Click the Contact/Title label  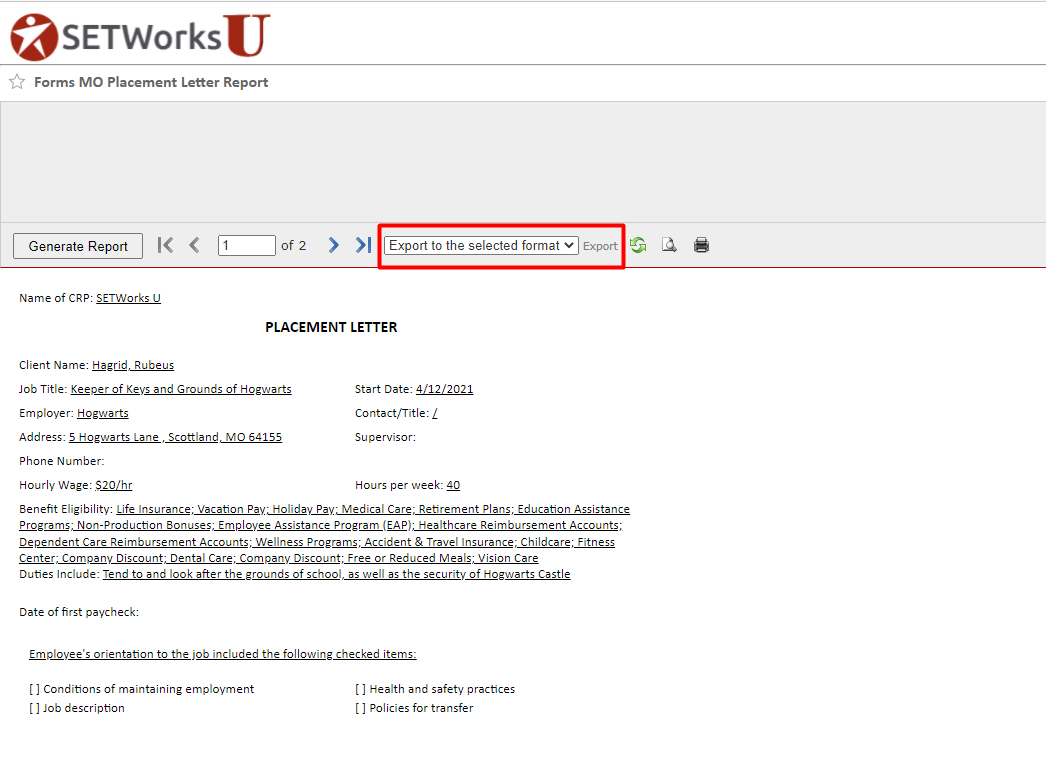pyautogui.click(x=392, y=413)
